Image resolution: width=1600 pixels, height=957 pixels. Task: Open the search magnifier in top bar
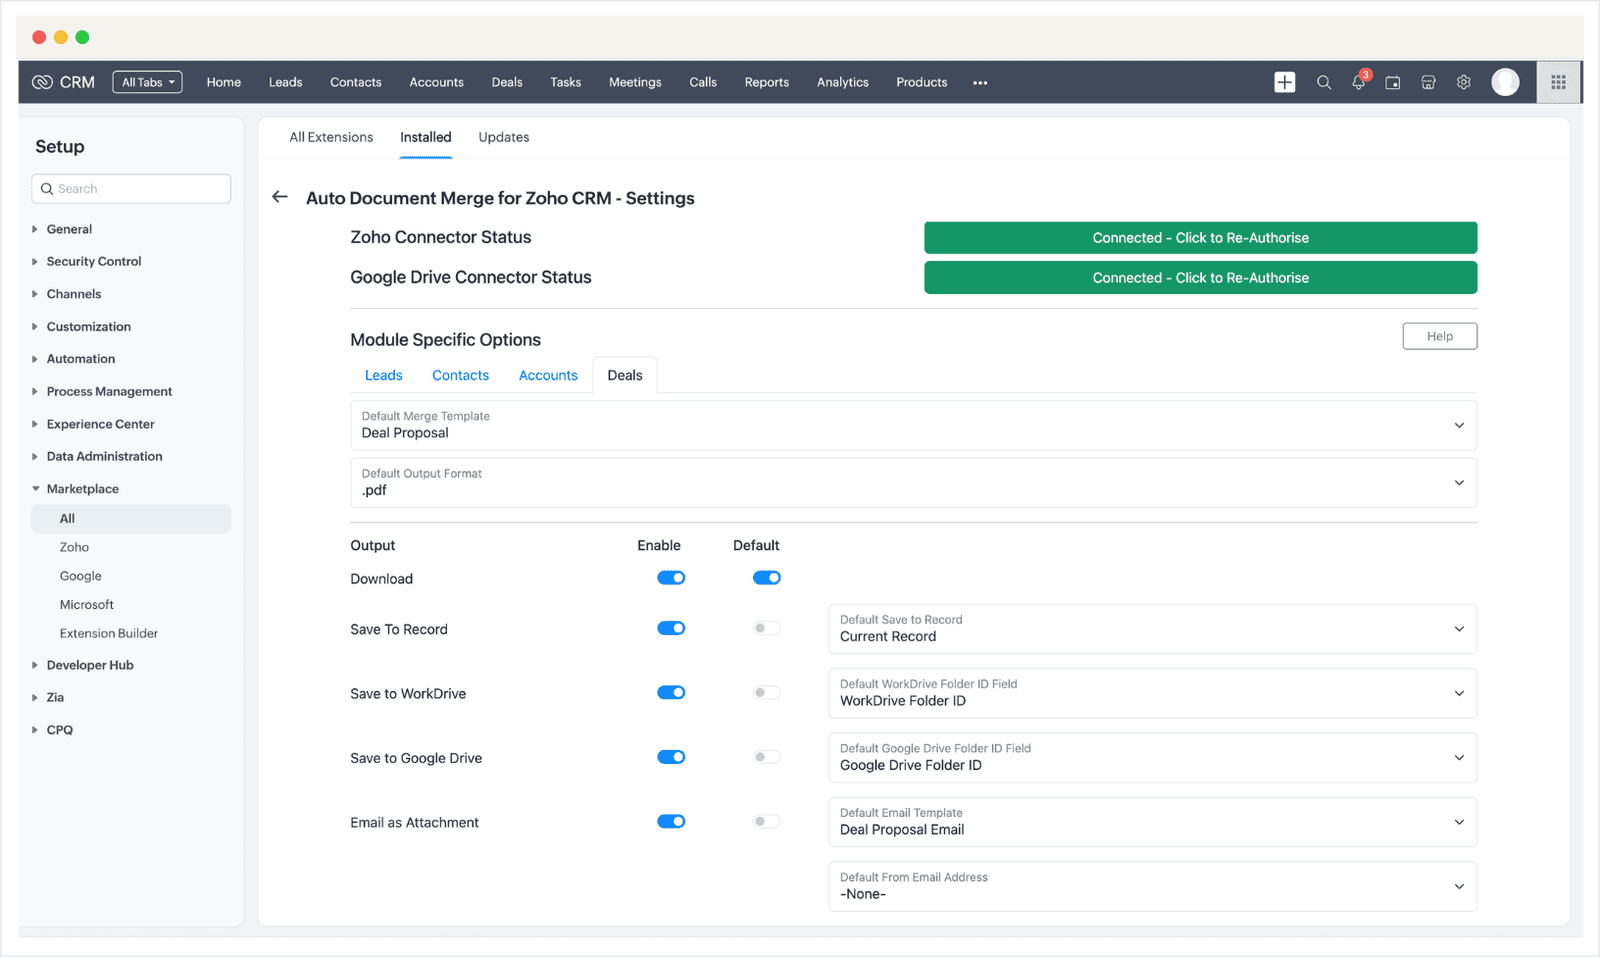1324,82
